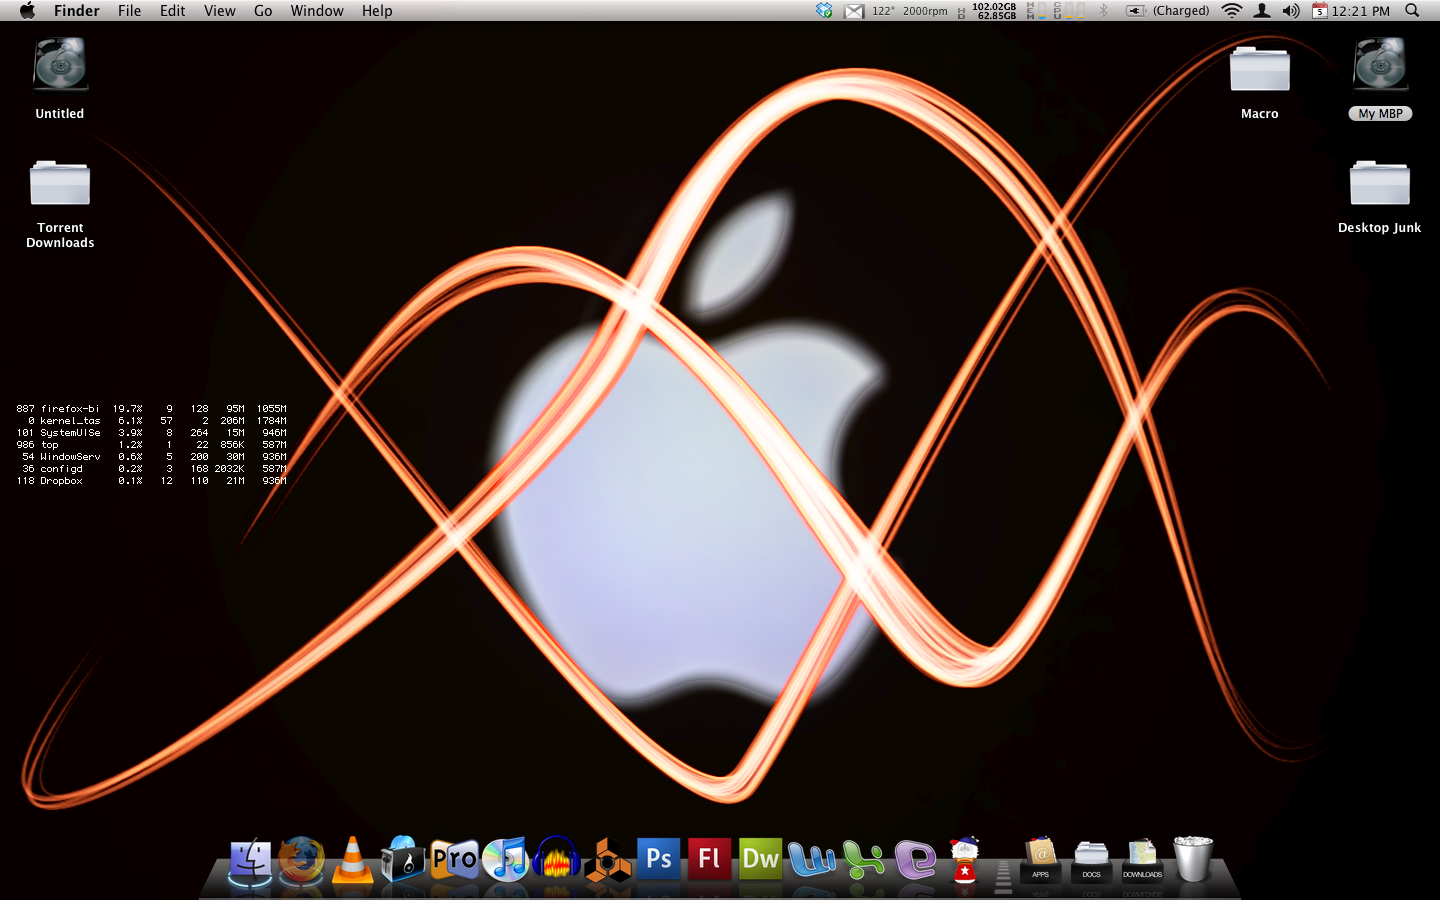Open Bluetooth status menu
This screenshot has height=900, width=1440.
tap(1104, 11)
